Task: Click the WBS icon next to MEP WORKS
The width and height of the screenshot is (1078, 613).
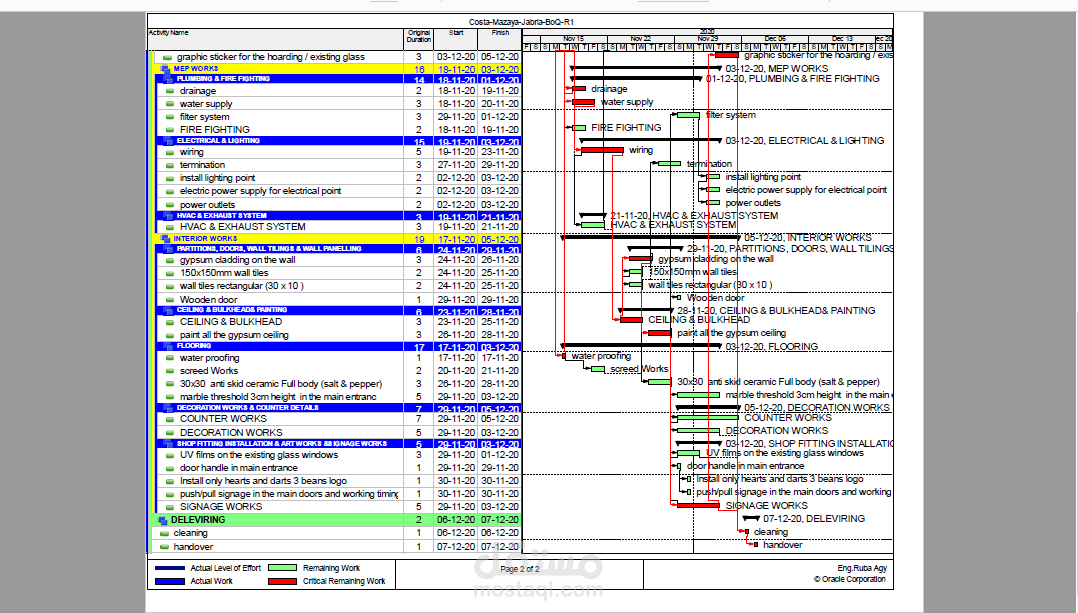Action: [x=166, y=69]
